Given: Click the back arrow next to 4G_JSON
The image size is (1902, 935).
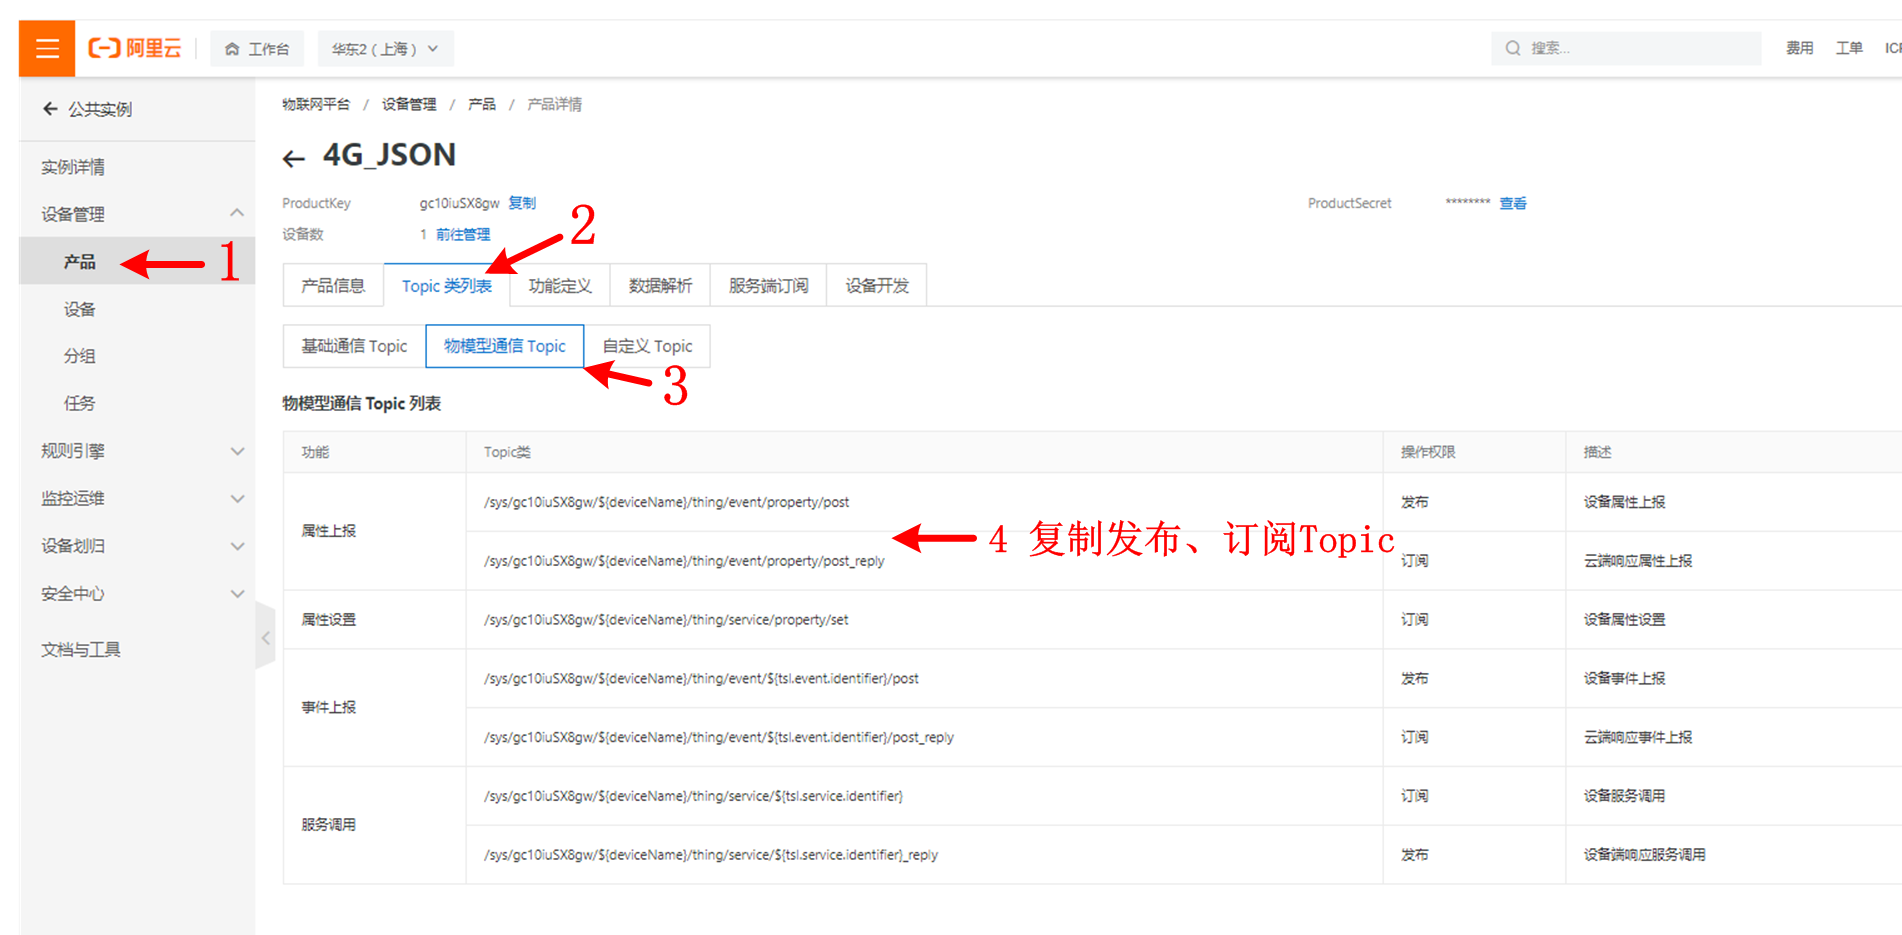Looking at the screenshot, I should pyautogui.click(x=293, y=158).
